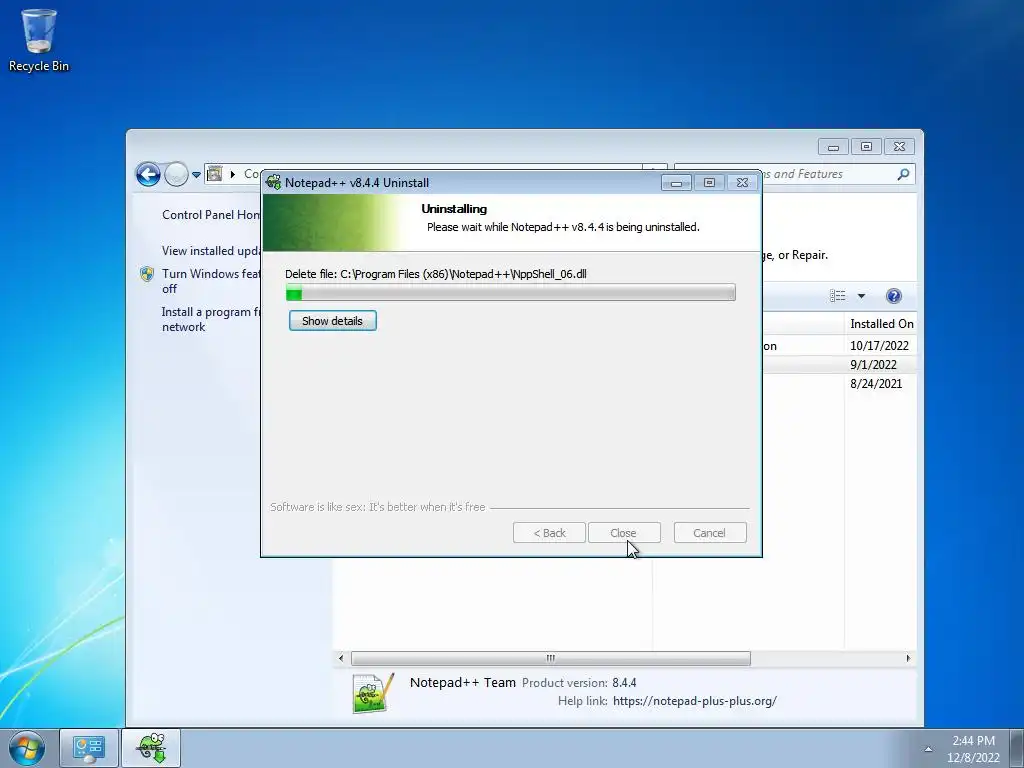
Task: Open Control Panel Home link
Action: coord(211,215)
